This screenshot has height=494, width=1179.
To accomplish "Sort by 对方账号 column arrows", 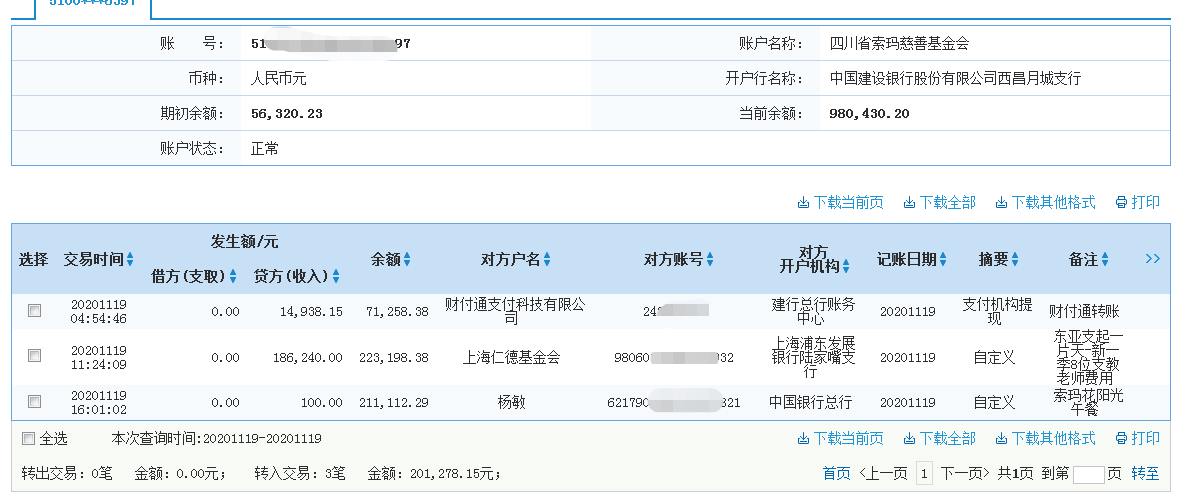I will tap(710, 259).
